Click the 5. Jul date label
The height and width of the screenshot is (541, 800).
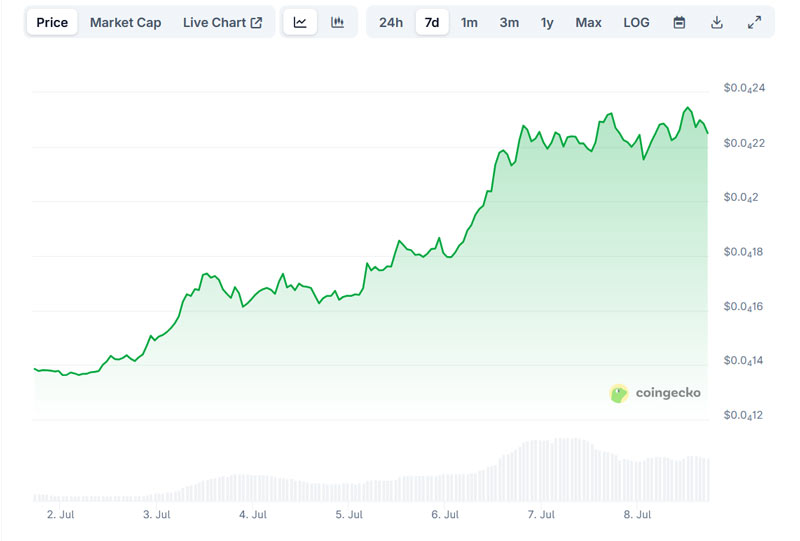349,515
